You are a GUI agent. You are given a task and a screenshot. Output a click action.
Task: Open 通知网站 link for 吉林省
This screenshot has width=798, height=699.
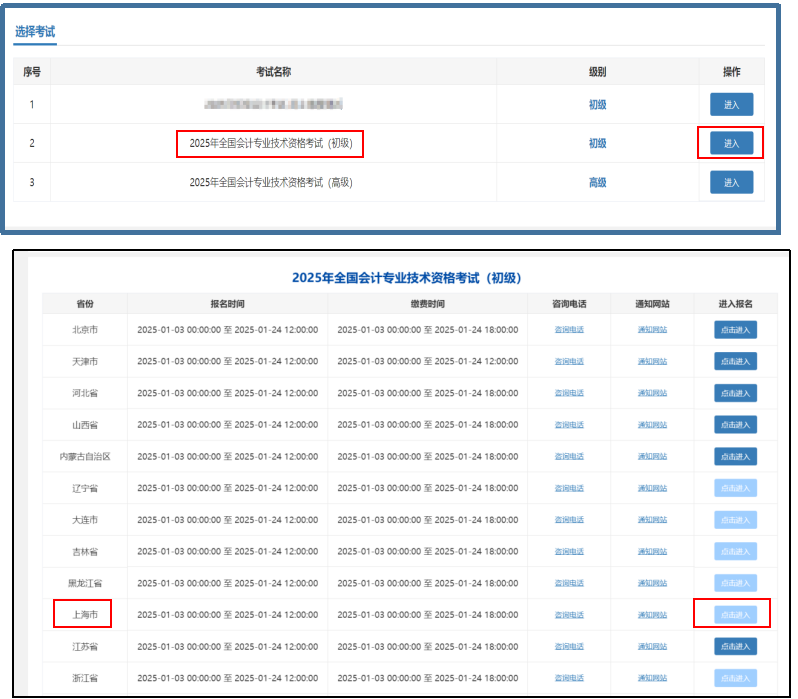[x=653, y=551]
